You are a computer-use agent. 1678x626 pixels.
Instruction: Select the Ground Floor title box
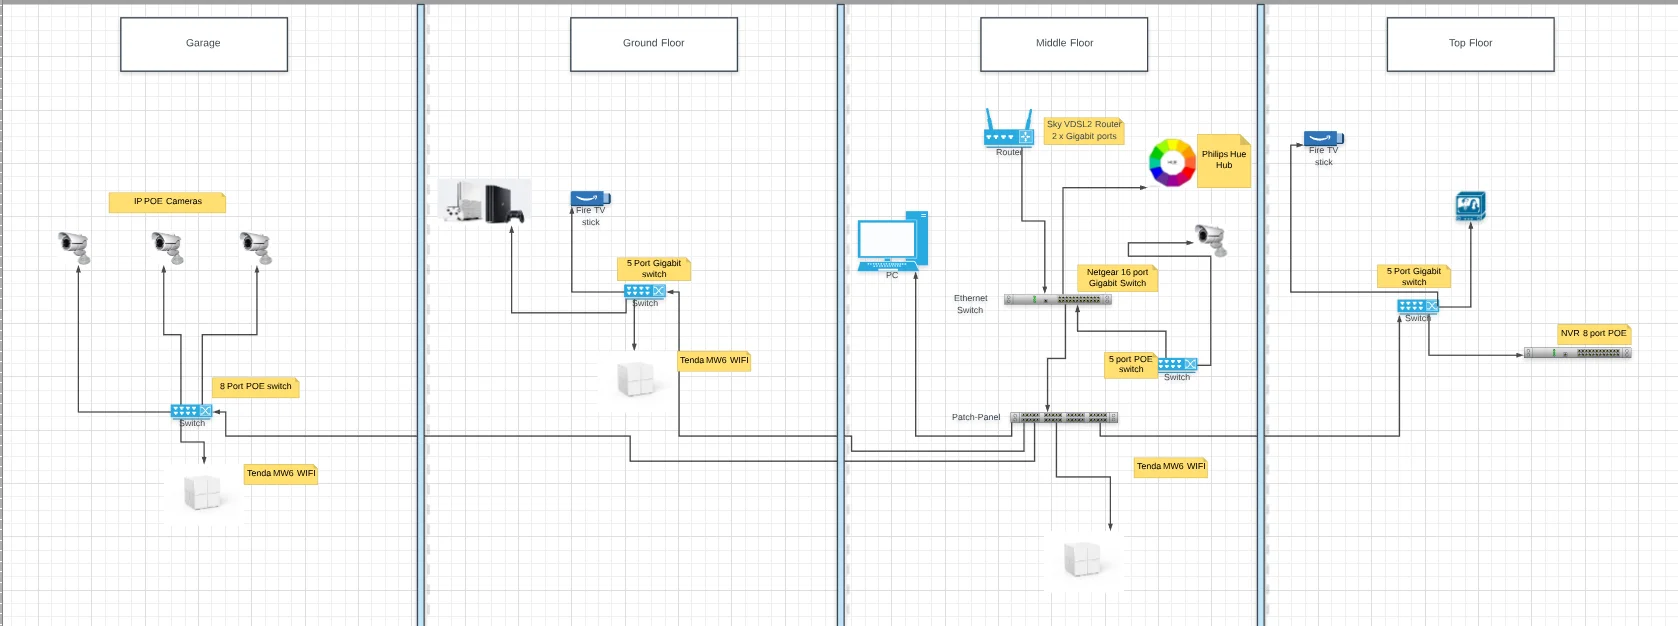pos(654,44)
